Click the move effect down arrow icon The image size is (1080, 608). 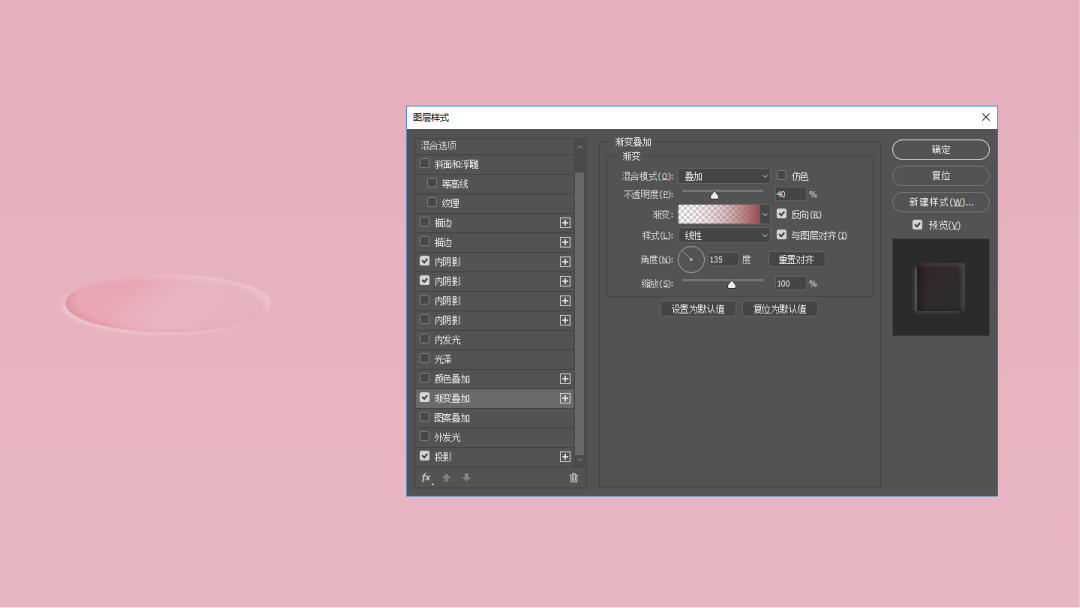tap(466, 478)
